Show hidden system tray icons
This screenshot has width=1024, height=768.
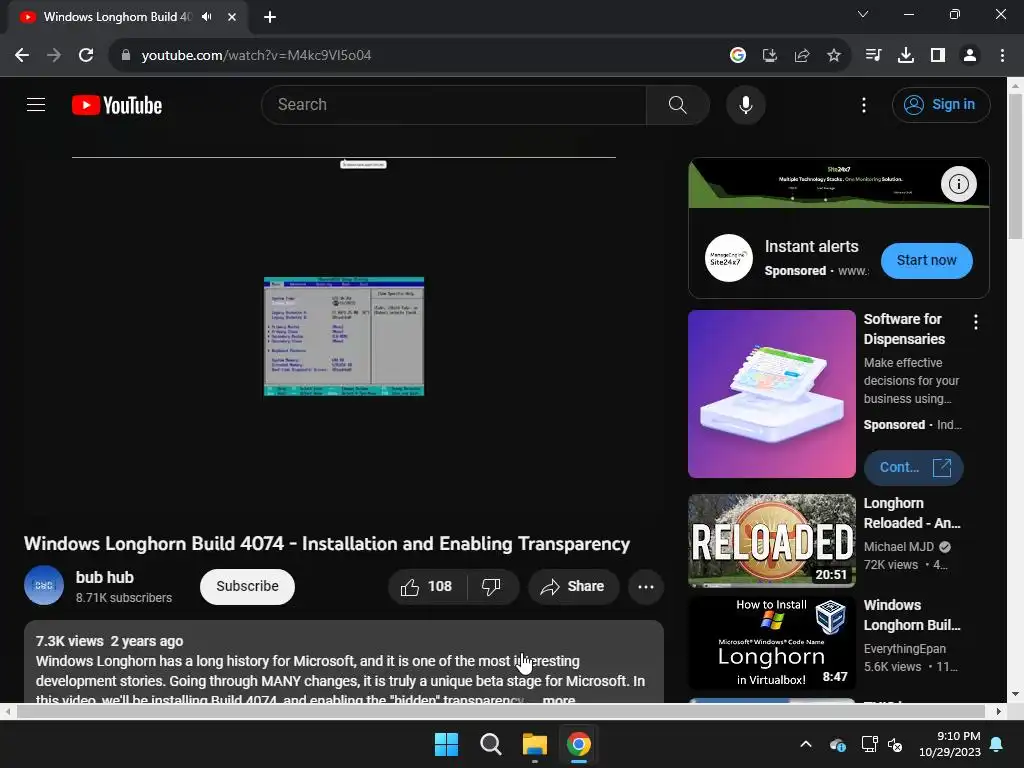[806, 744]
